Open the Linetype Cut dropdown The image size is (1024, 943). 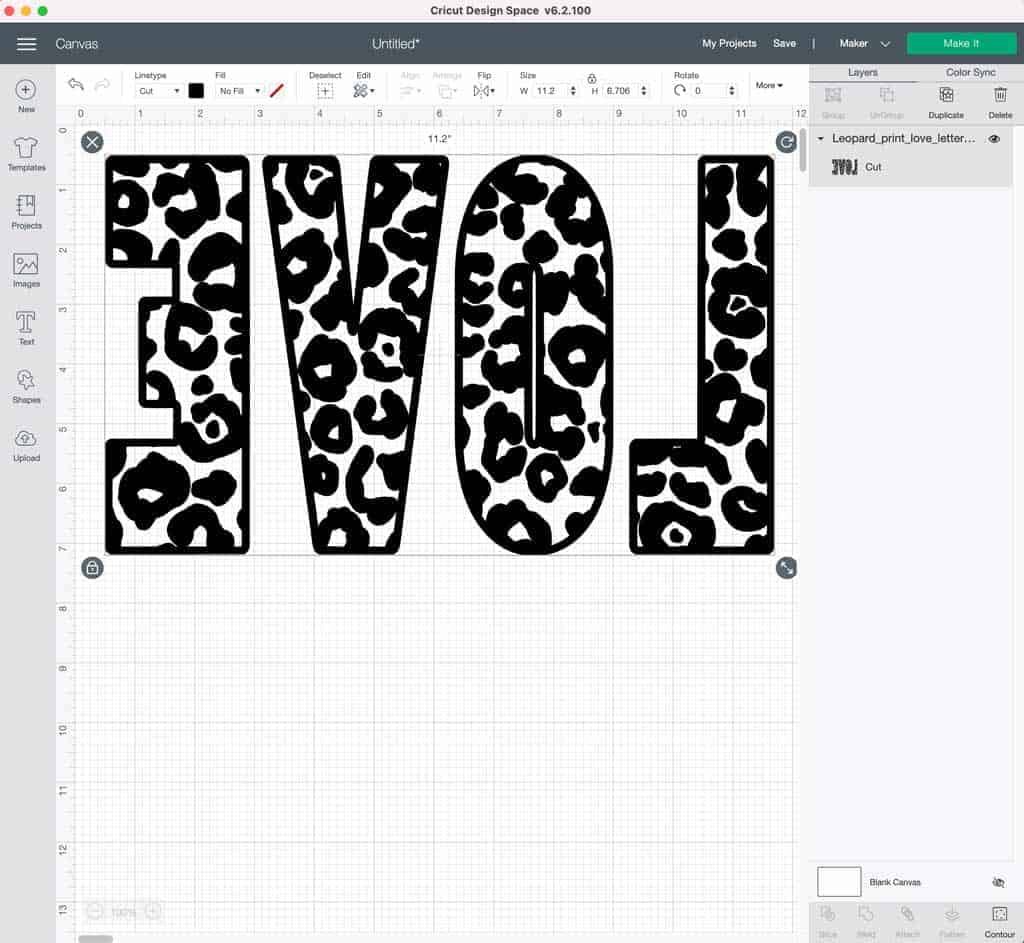[x=158, y=91]
